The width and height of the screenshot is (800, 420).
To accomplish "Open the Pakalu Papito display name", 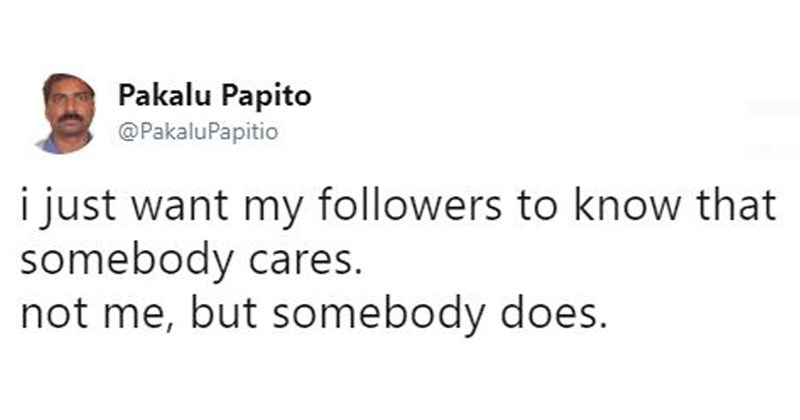I will coord(214,96).
